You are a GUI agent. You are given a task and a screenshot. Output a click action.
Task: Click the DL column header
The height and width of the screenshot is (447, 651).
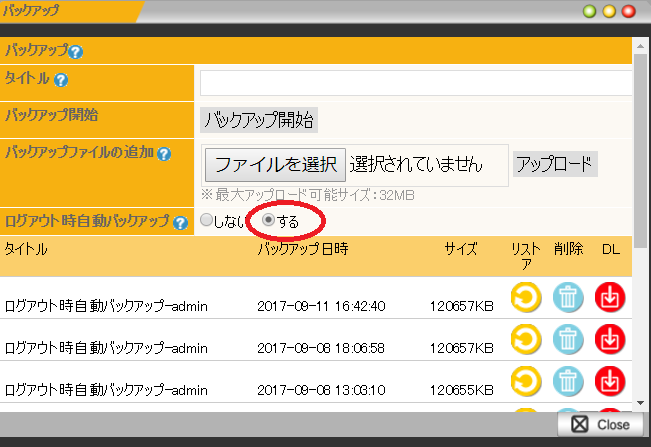pos(611,249)
